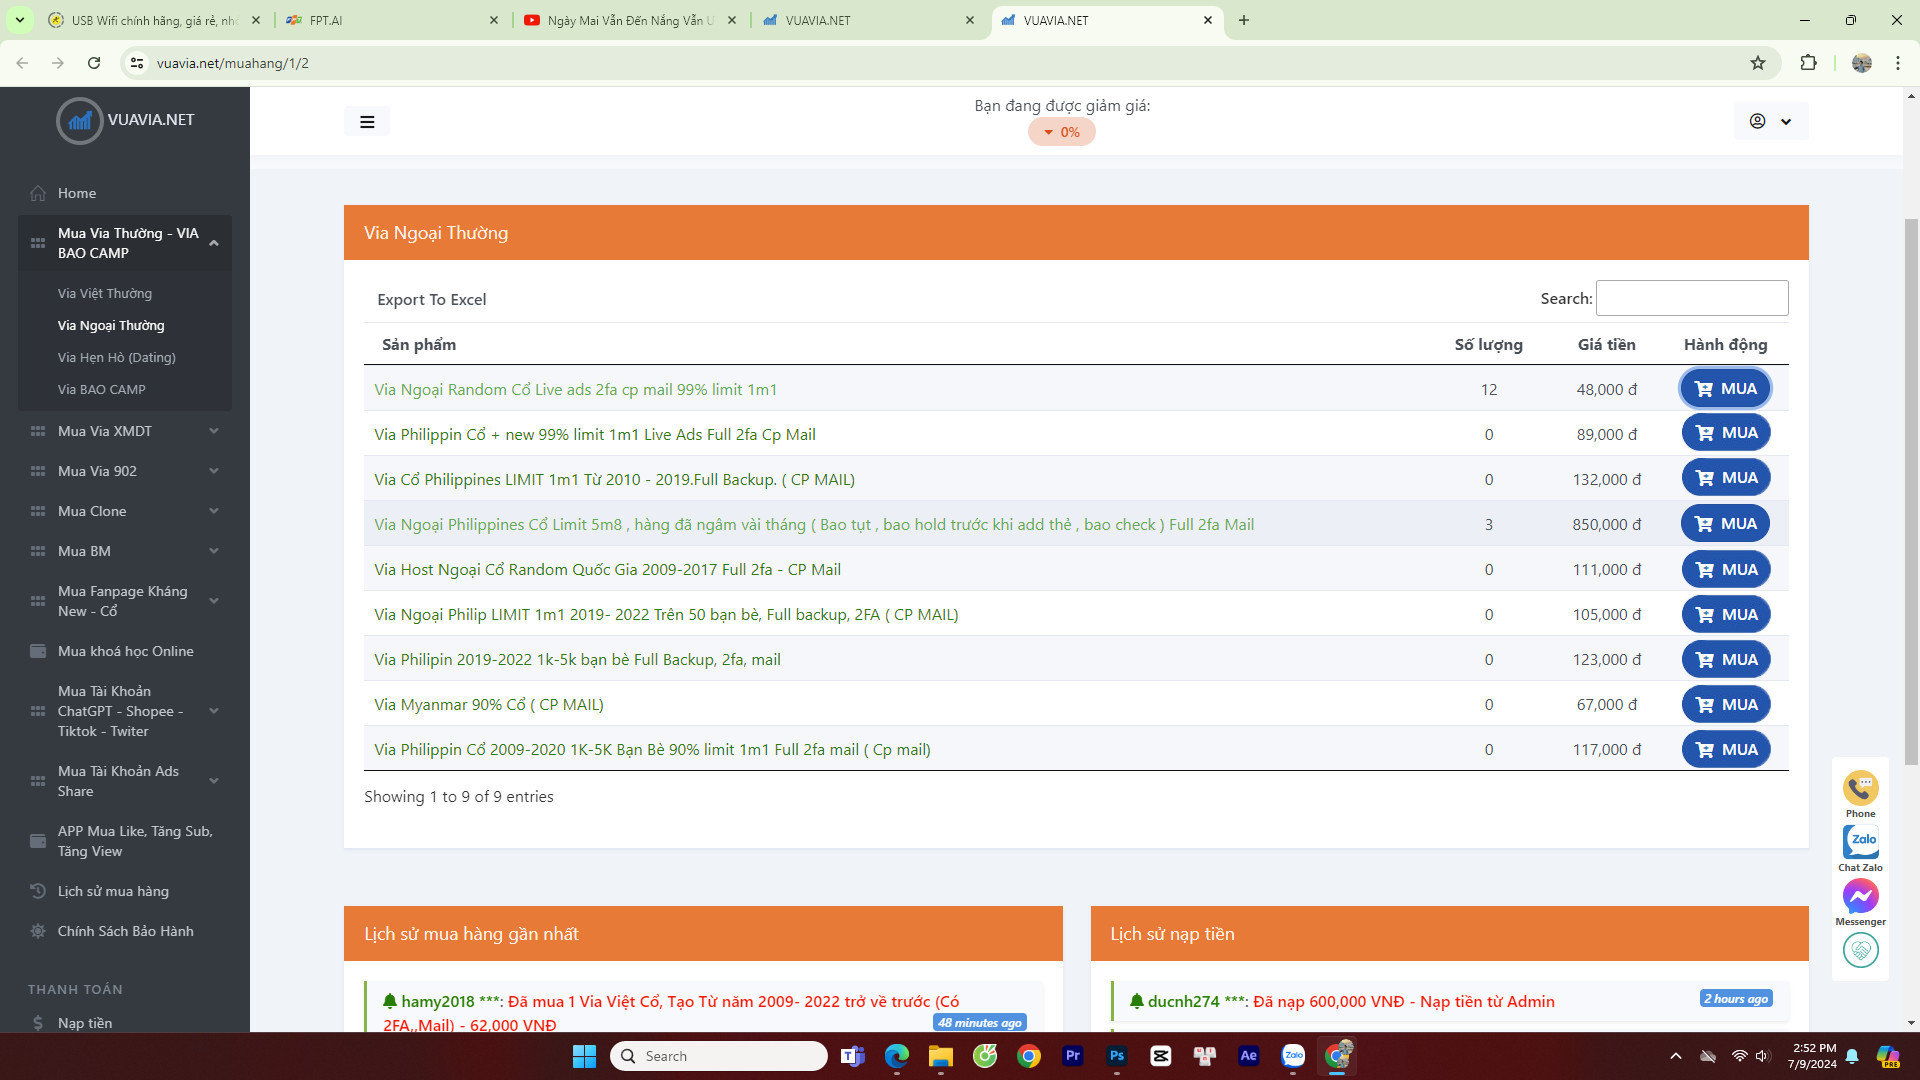Expand Mua Tài Khoản ChatGPT - Shopee menu
The image size is (1920, 1080).
[125, 711]
